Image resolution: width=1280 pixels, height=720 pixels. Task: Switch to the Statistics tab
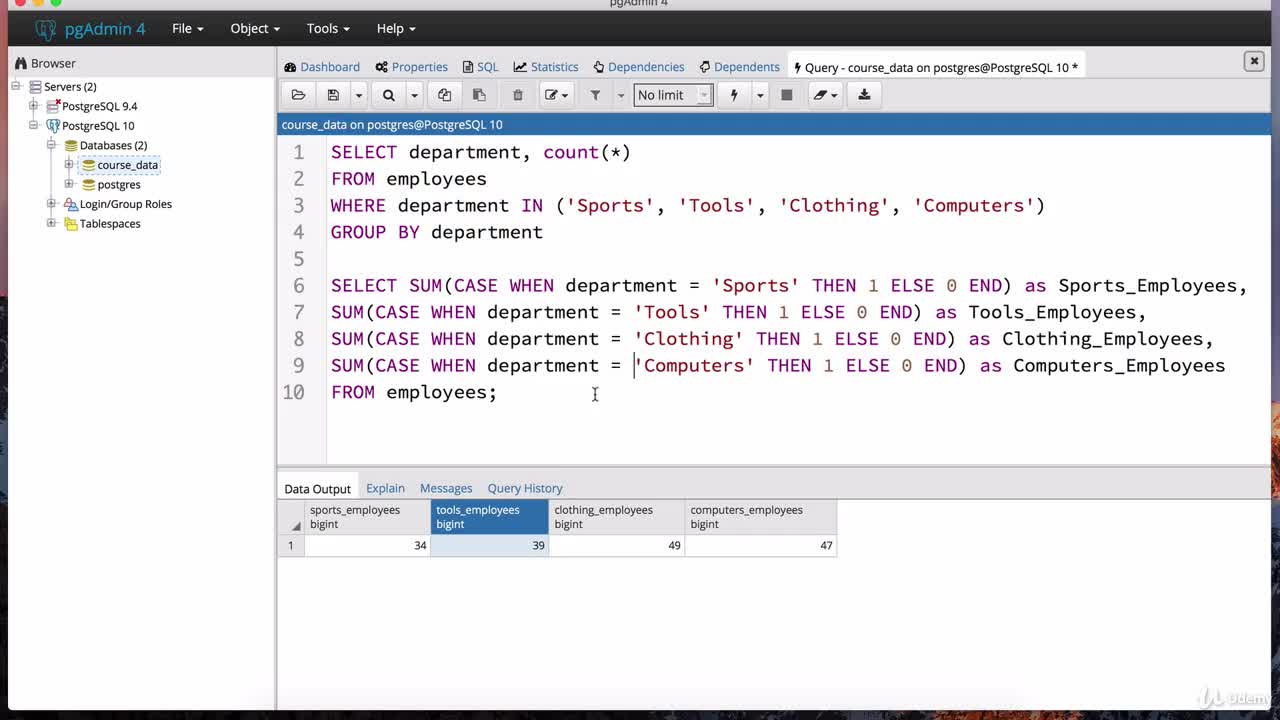point(546,67)
